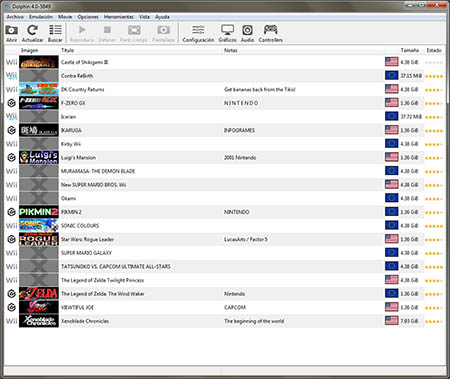Select New SUPER MARIO BROS. Wii title

coord(93,185)
